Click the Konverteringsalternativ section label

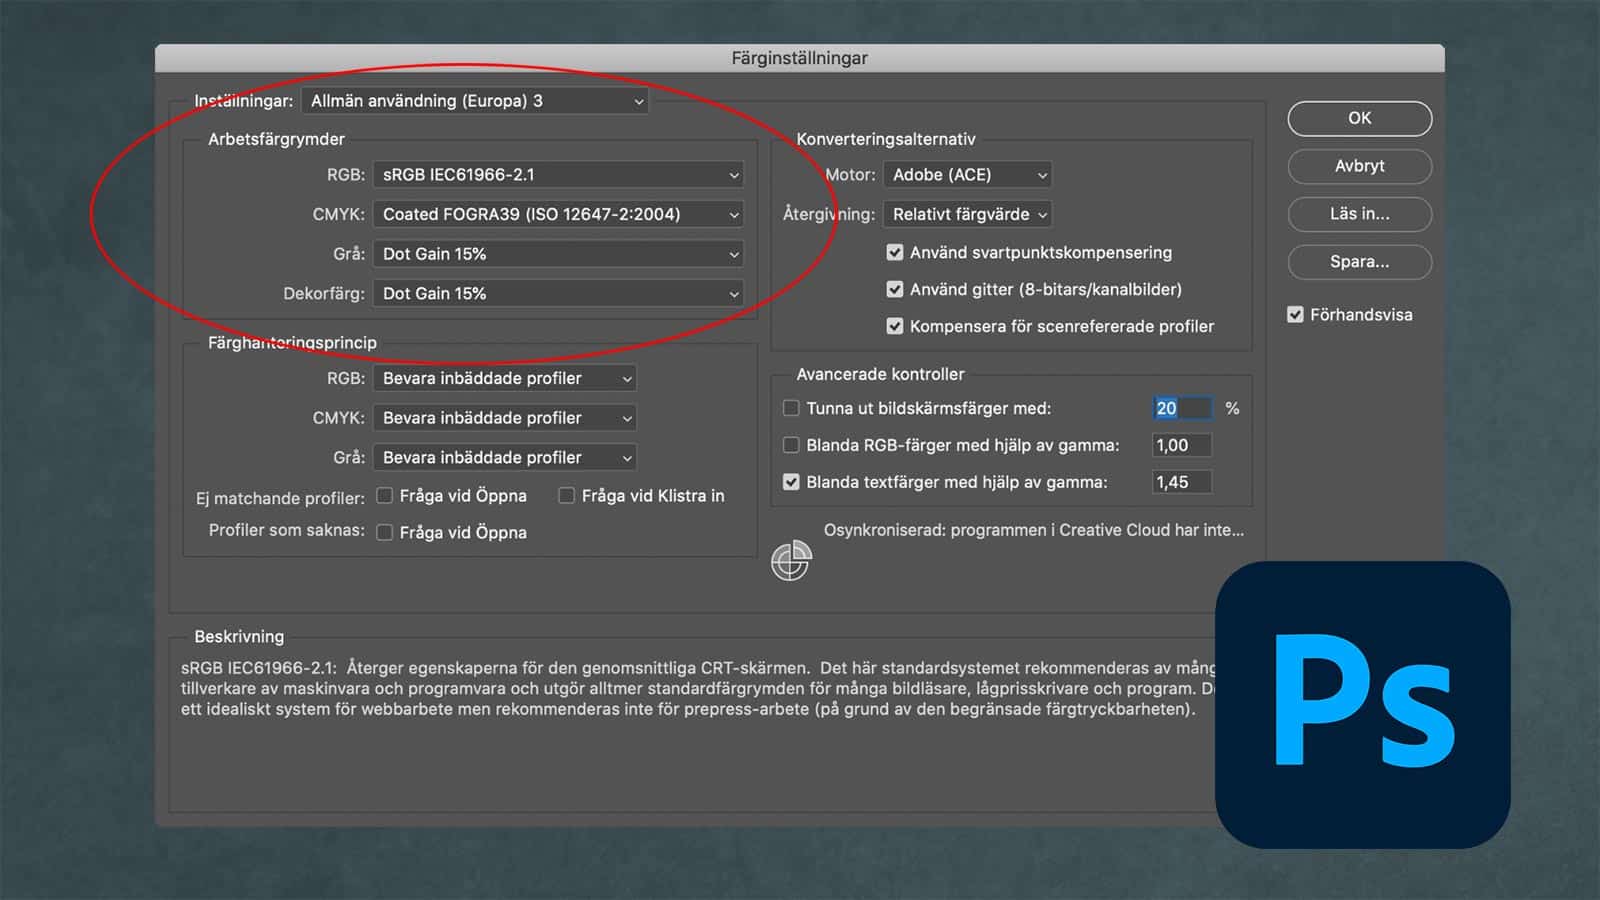(886, 139)
